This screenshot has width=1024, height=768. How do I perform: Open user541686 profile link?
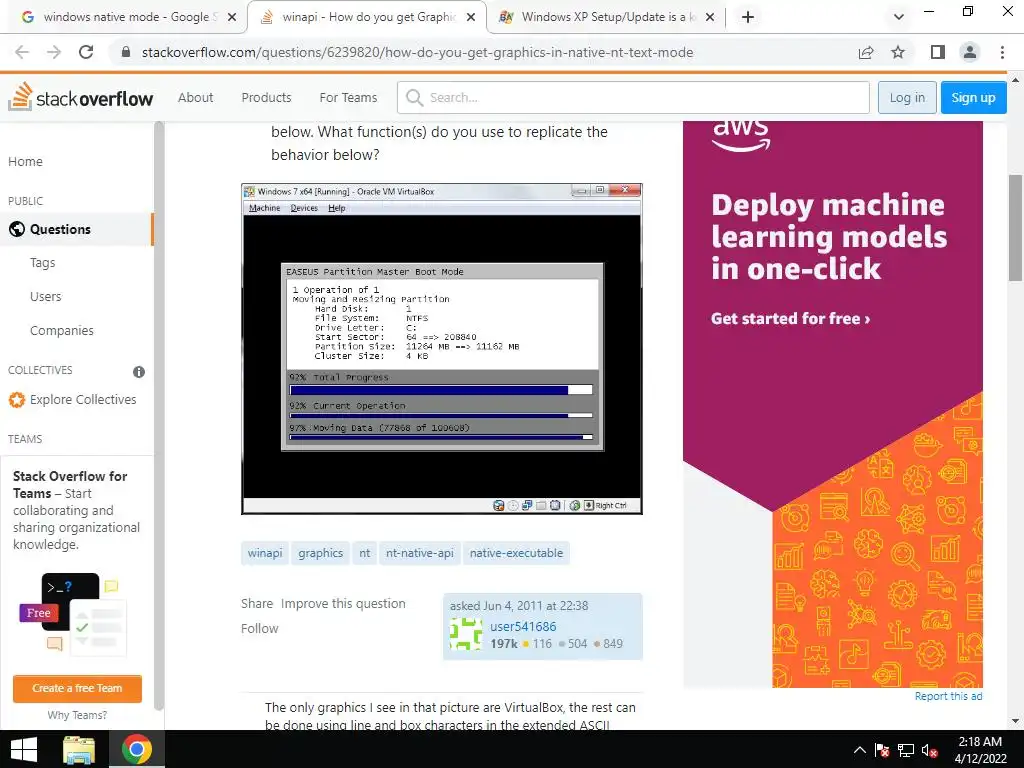click(x=523, y=626)
